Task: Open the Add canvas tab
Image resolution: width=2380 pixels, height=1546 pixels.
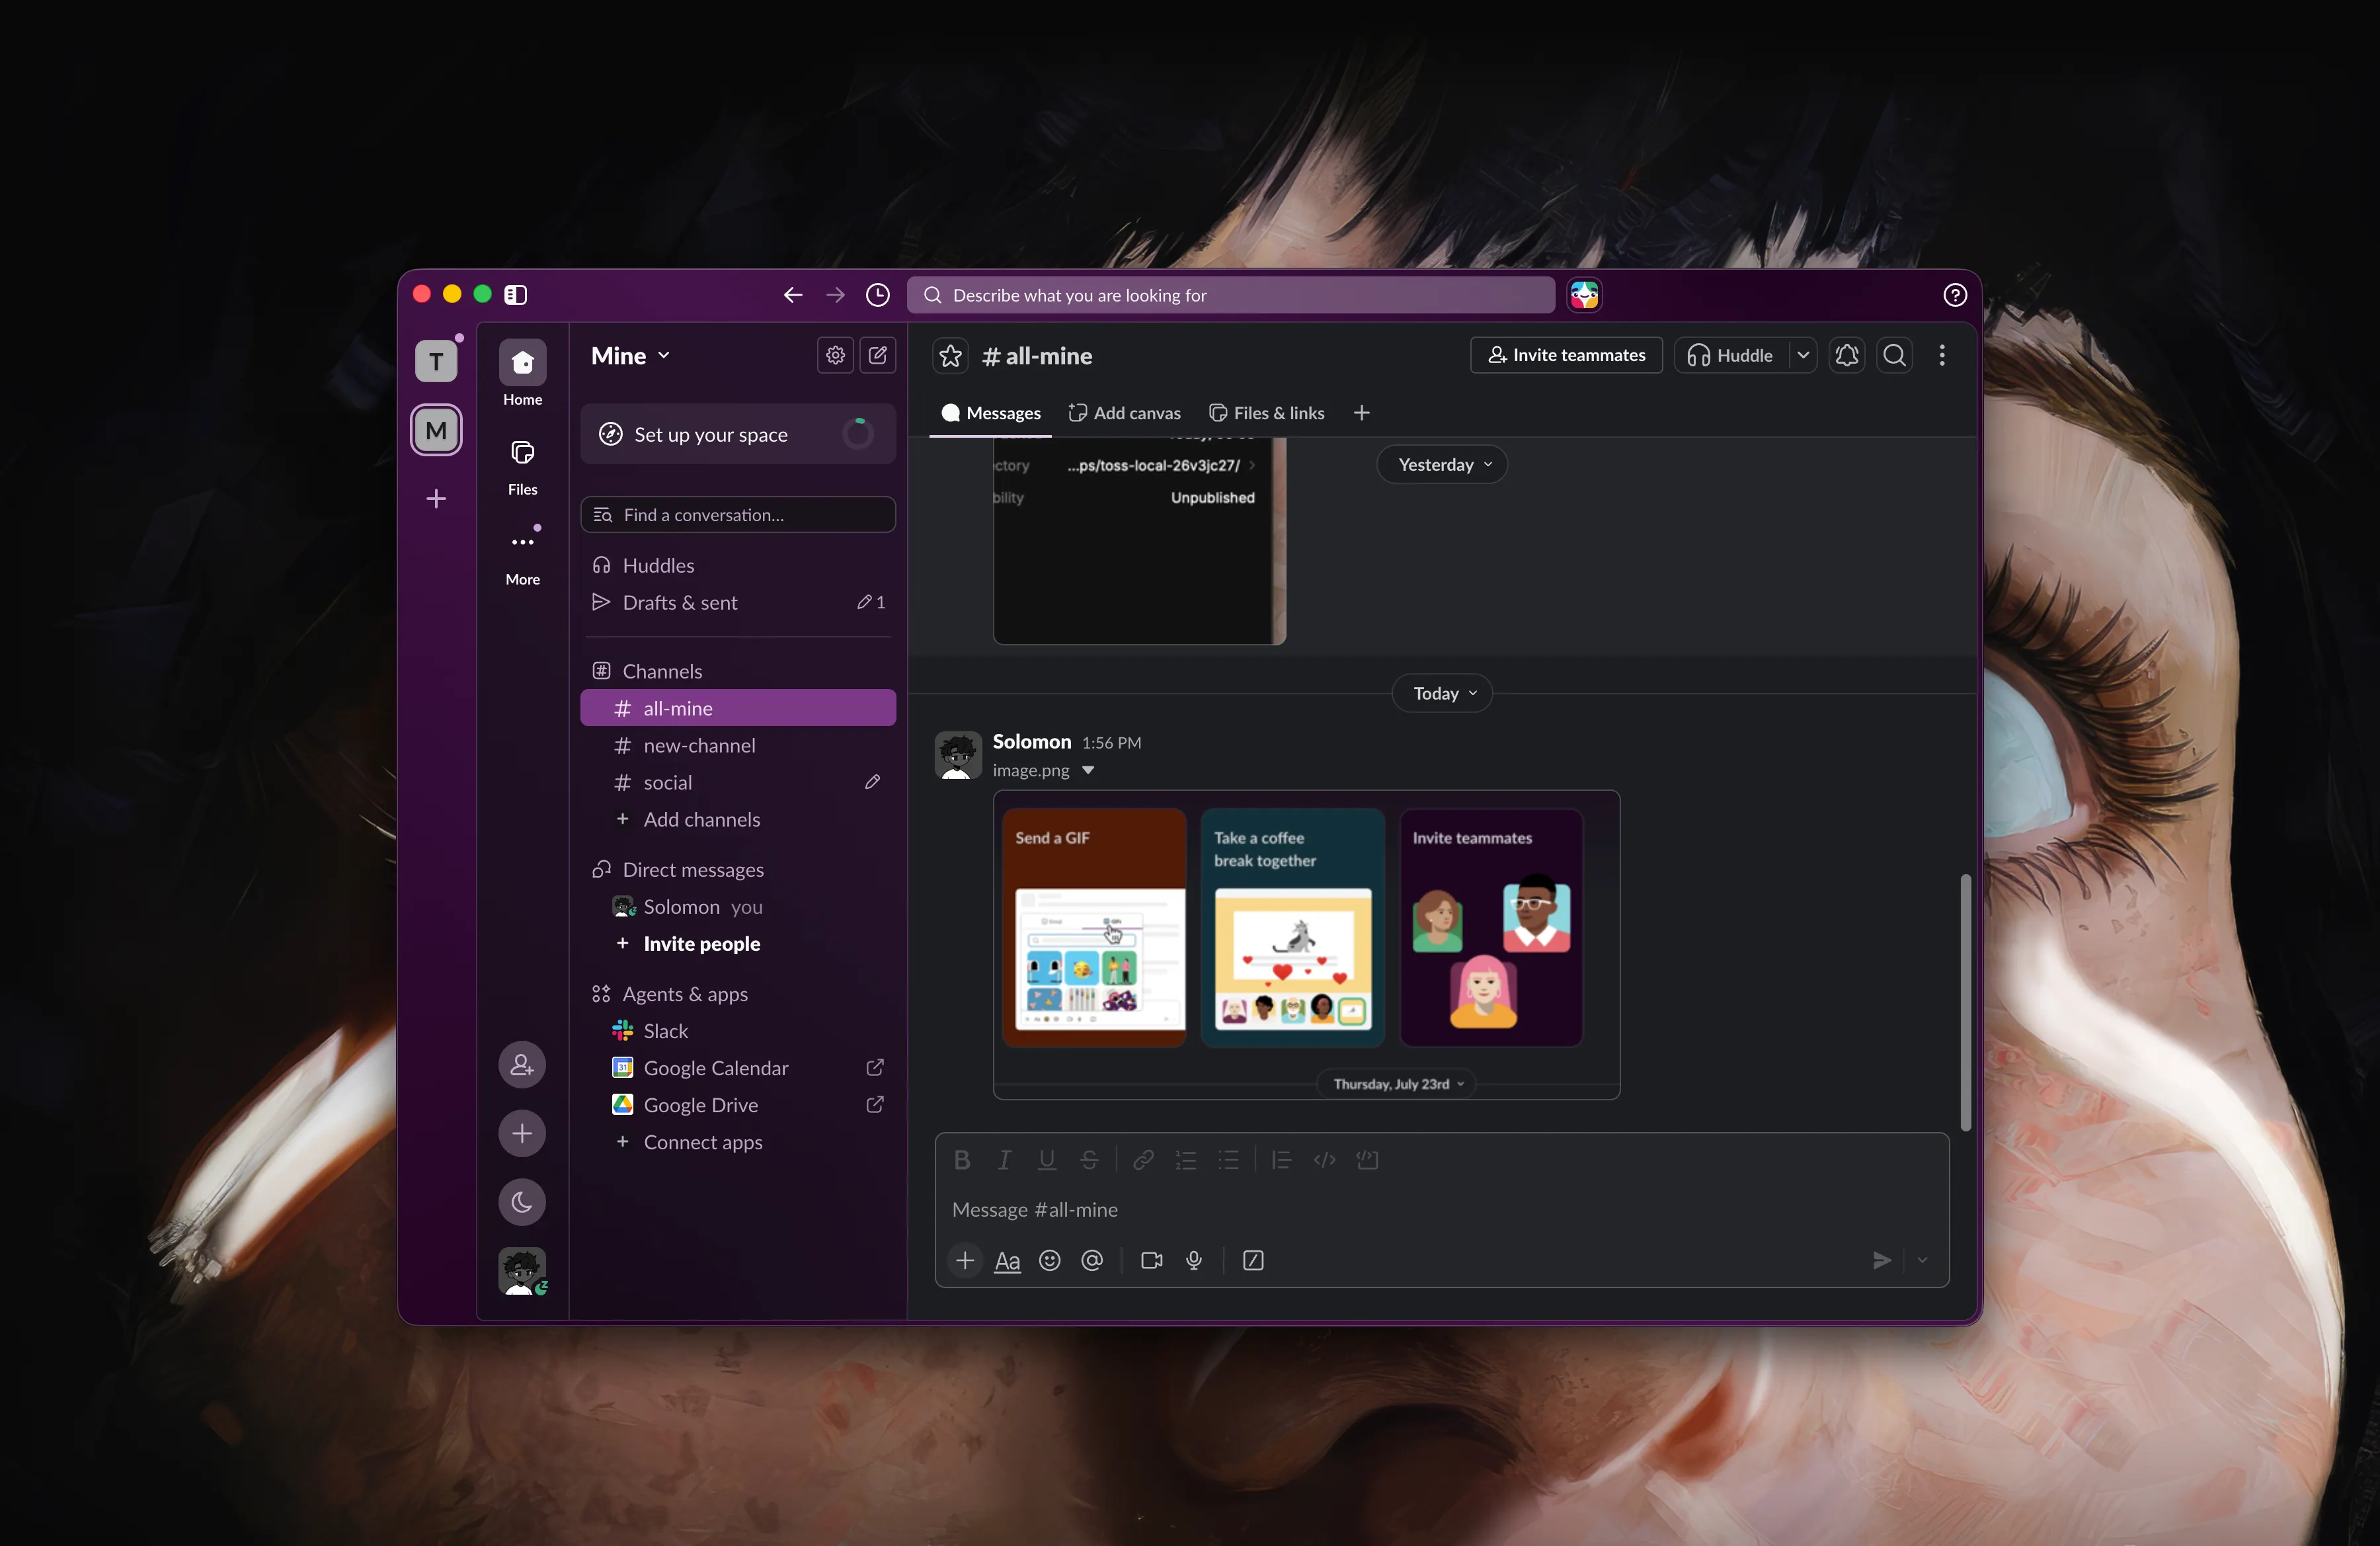Action: [x=1124, y=413]
